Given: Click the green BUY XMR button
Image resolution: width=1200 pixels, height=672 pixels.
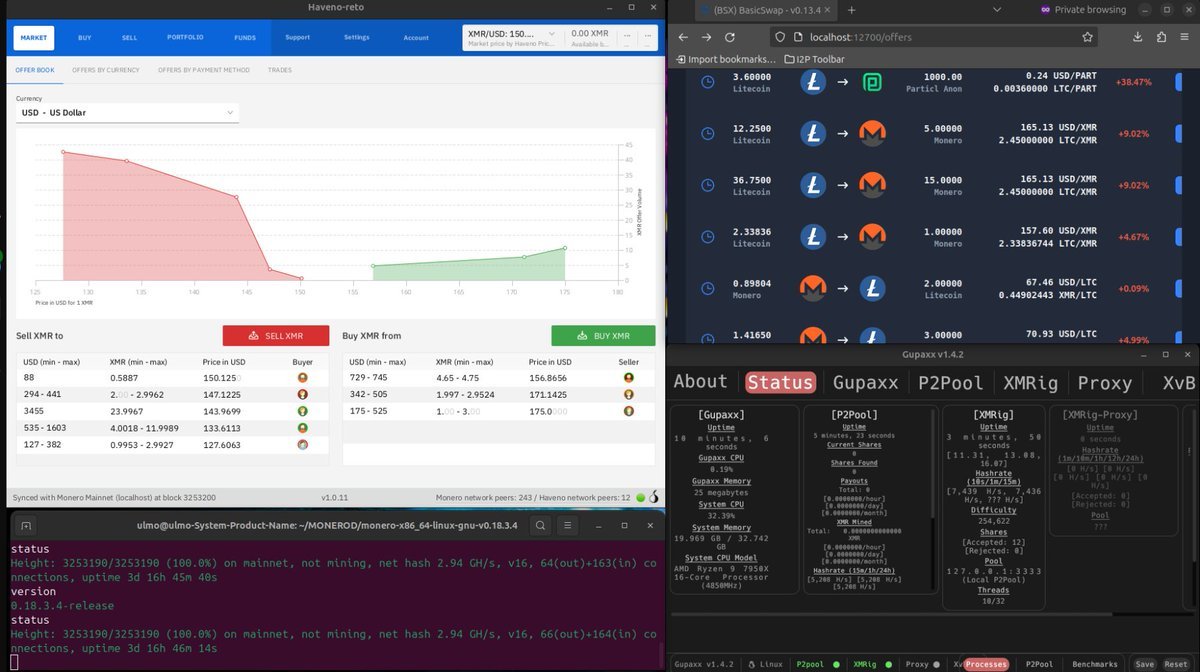Looking at the screenshot, I should click(x=603, y=336).
